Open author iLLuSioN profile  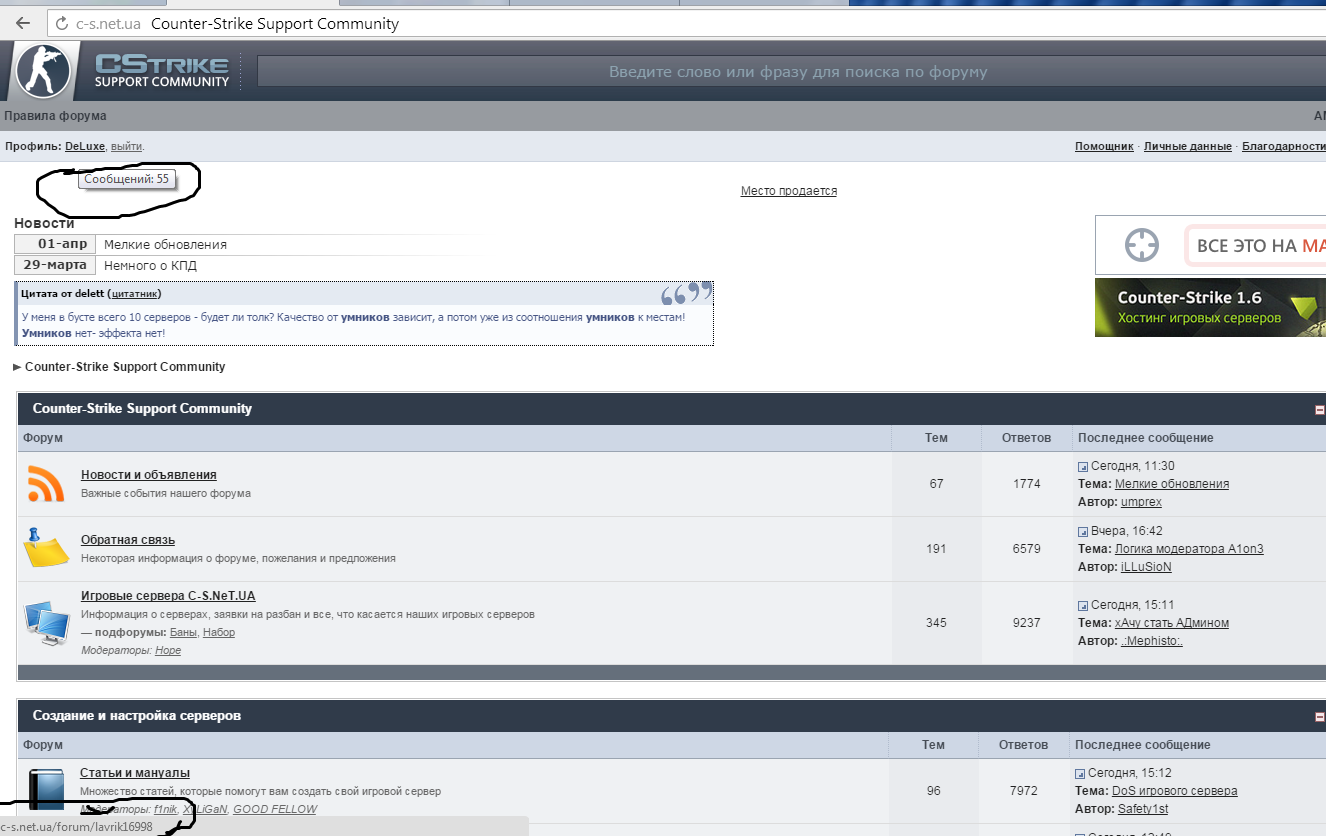(1146, 566)
